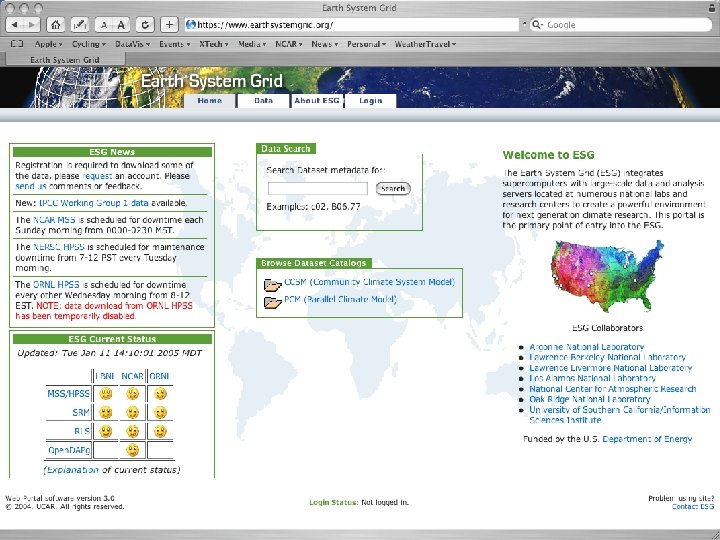Follow the Department of Energy link
This screenshot has height=540, width=720.
(647, 439)
